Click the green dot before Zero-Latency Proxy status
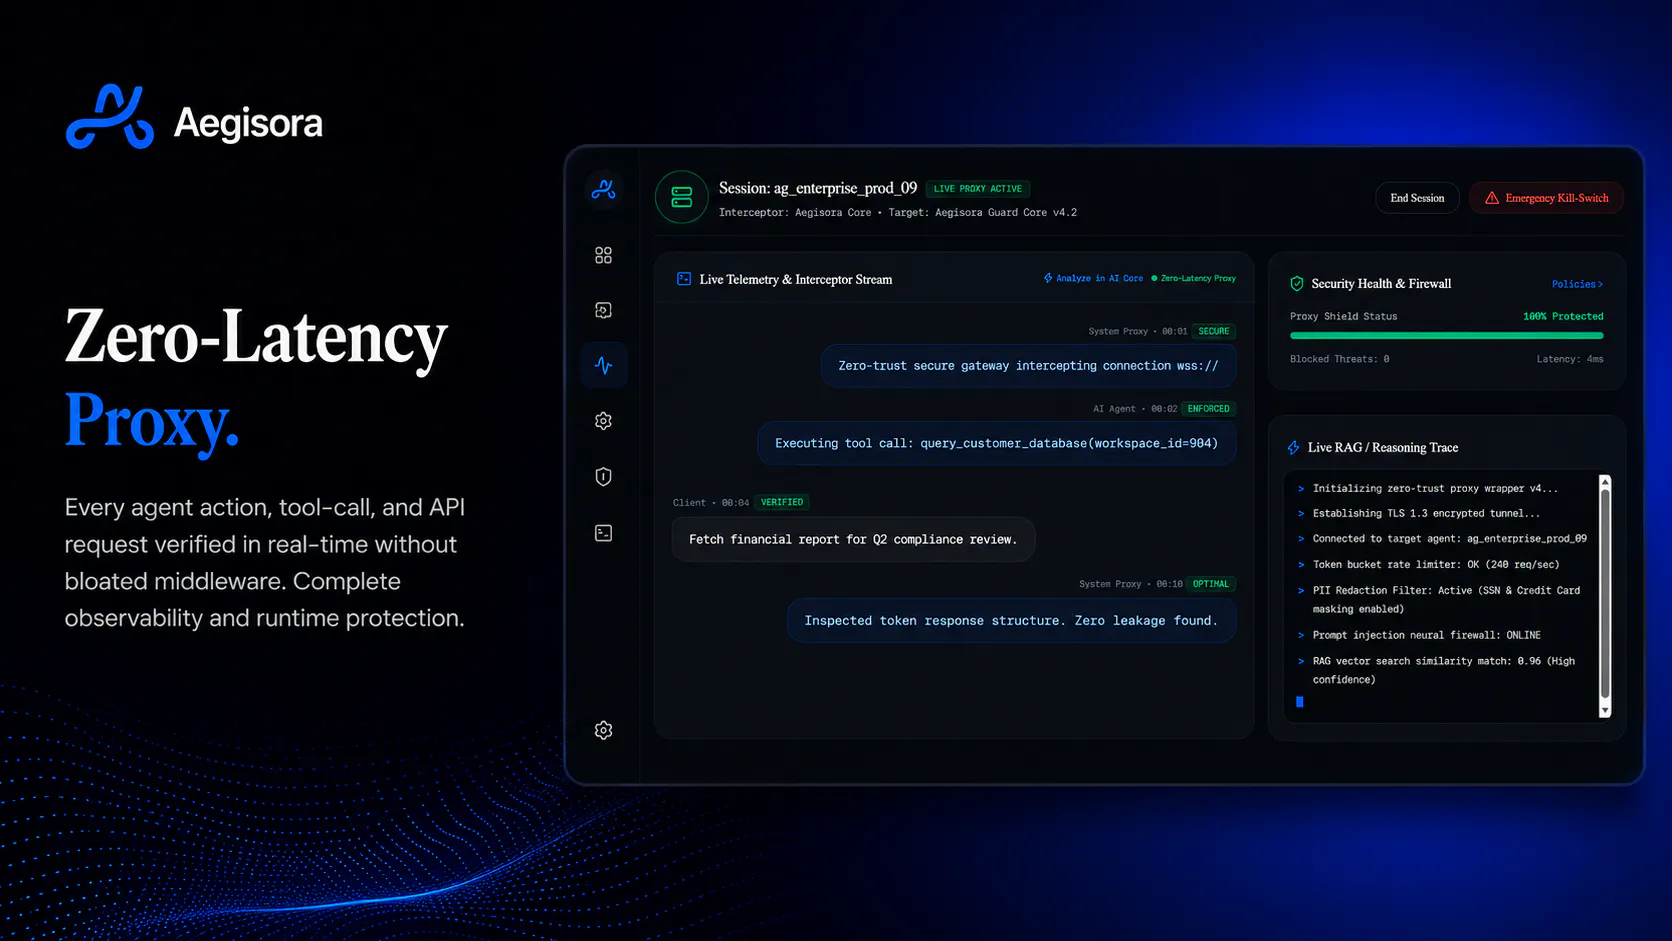 point(1154,278)
